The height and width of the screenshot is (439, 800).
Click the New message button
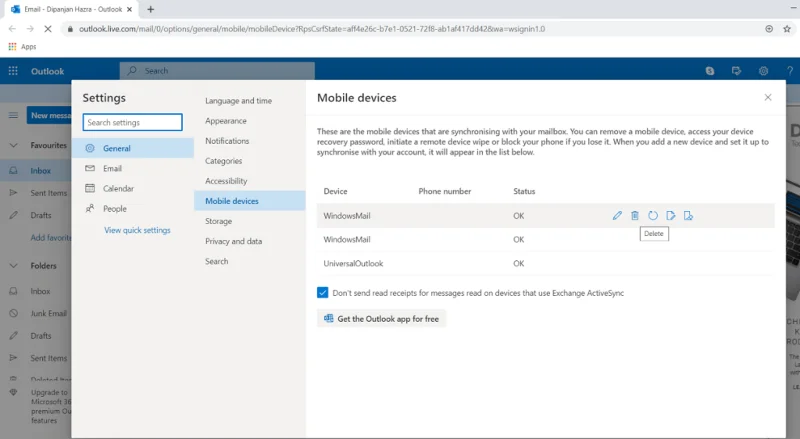[x=49, y=115]
